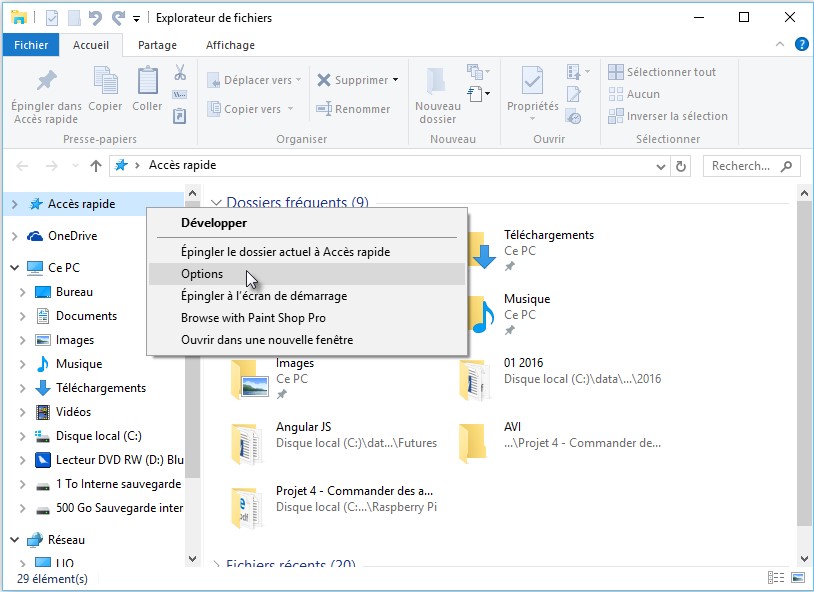Open the help question mark icon
Screen dimensions: 814x592
click(x=801, y=45)
